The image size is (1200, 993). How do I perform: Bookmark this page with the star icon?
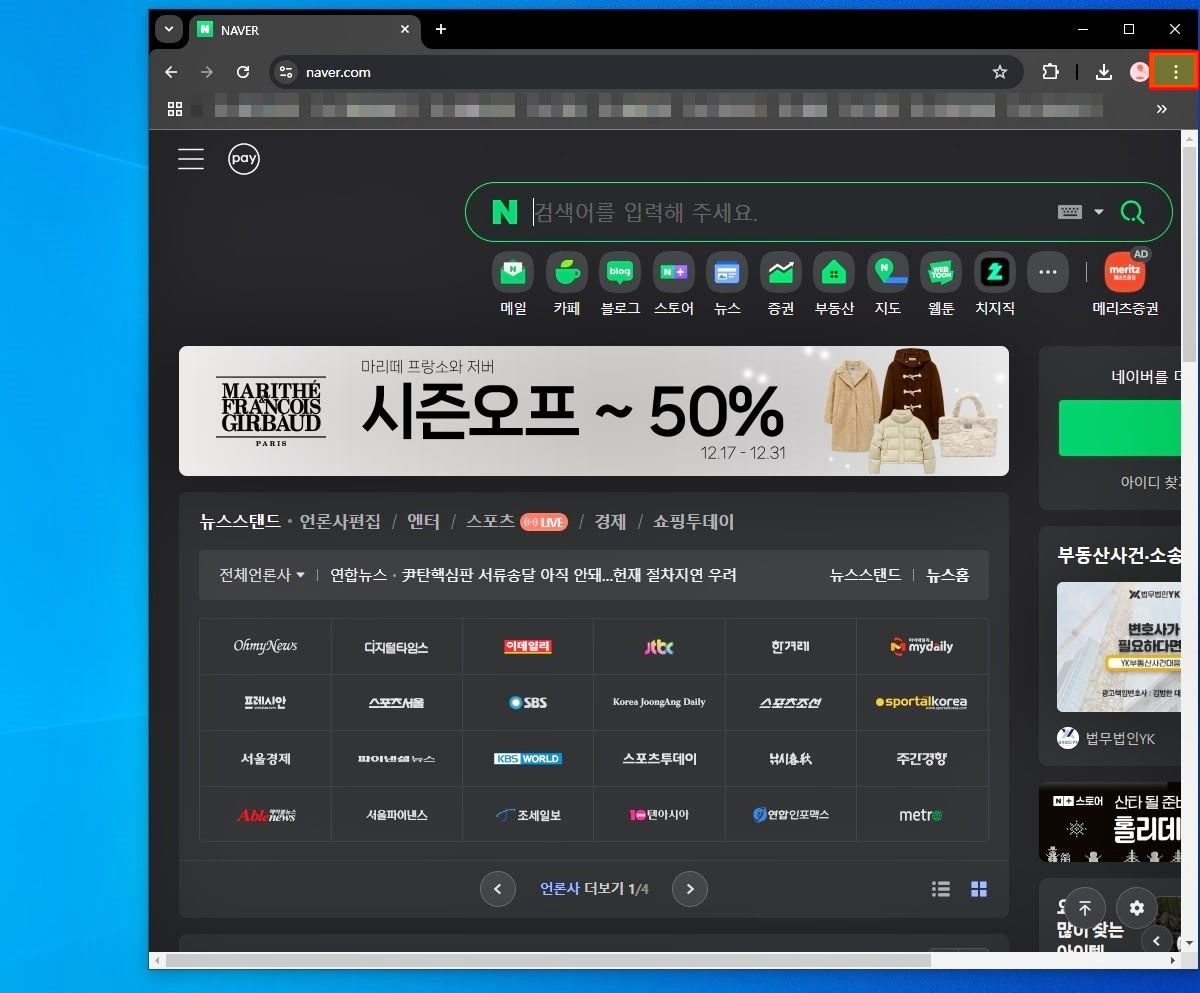(x=999, y=72)
